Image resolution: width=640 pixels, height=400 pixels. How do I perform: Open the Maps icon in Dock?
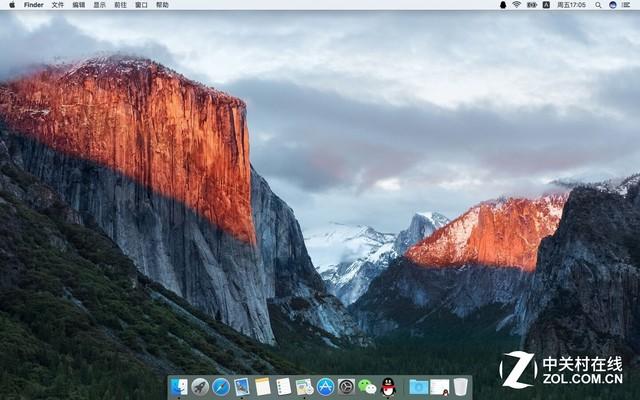point(304,387)
